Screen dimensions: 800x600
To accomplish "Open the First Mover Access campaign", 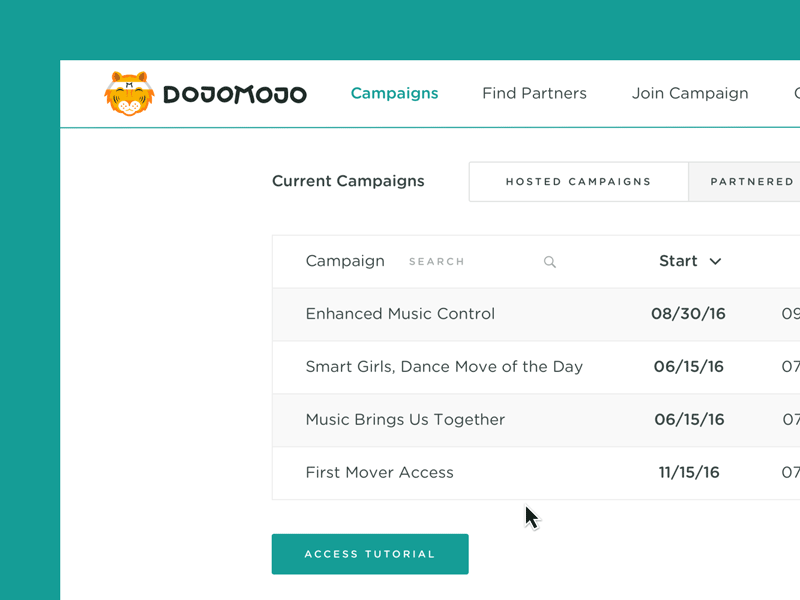I will (379, 473).
